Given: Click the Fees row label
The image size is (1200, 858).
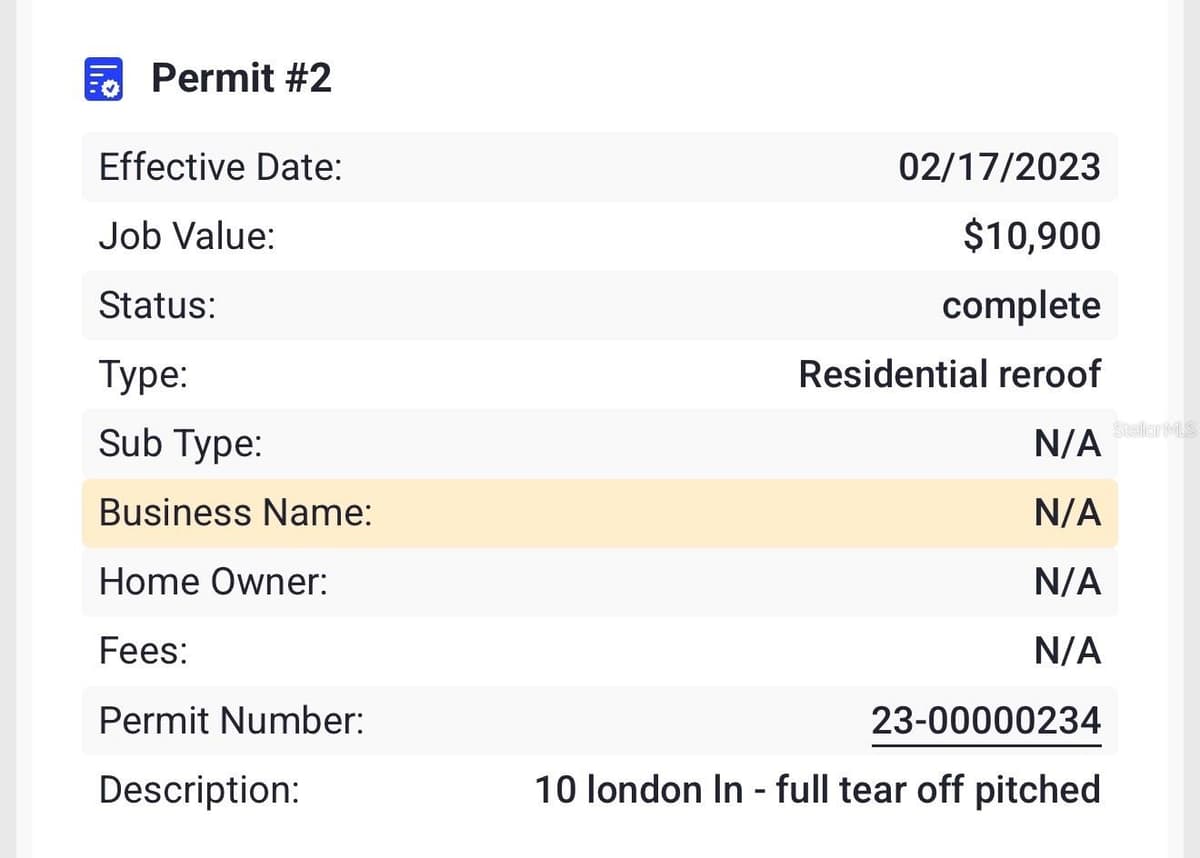Looking at the screenshot, I should [143, 651].
